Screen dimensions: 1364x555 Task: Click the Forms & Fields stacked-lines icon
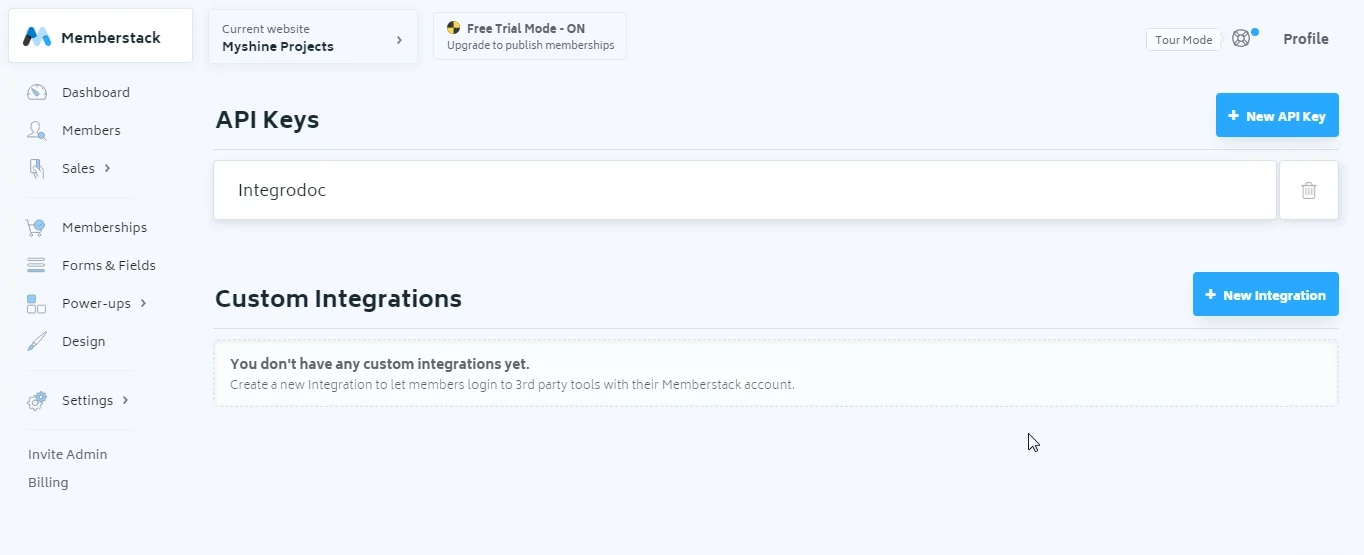(36, 265)
